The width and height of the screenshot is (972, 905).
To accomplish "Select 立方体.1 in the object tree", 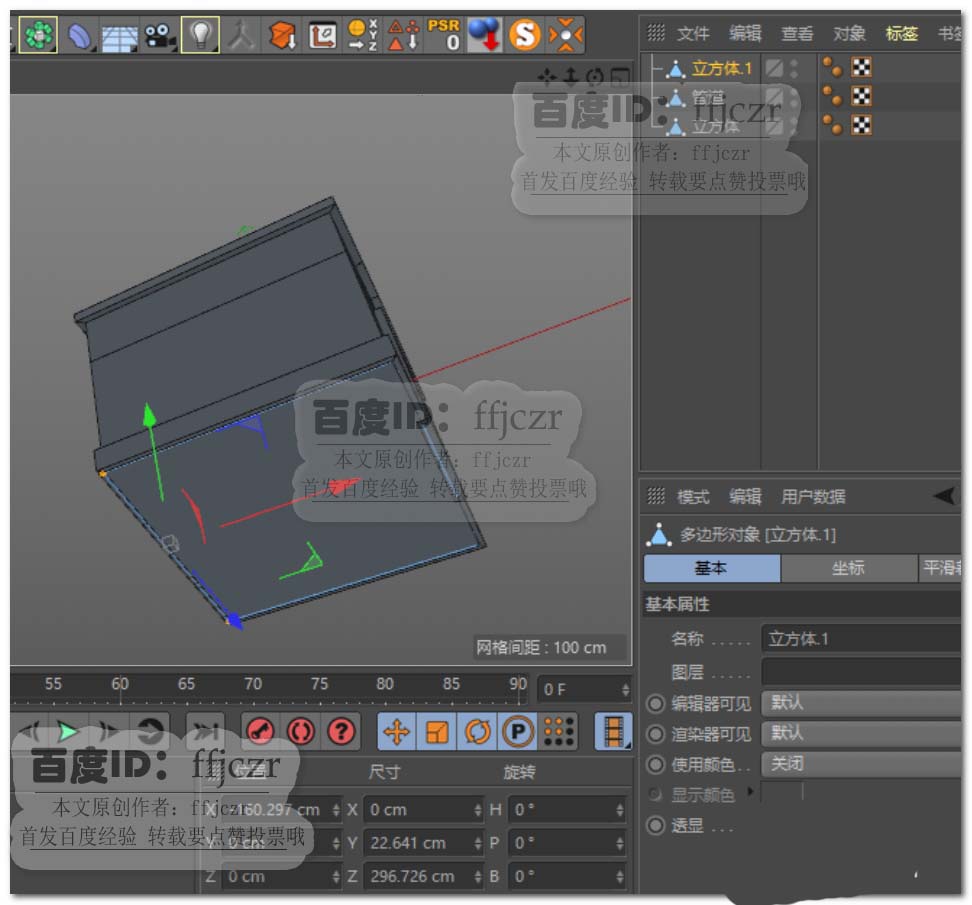I will 722,68.
